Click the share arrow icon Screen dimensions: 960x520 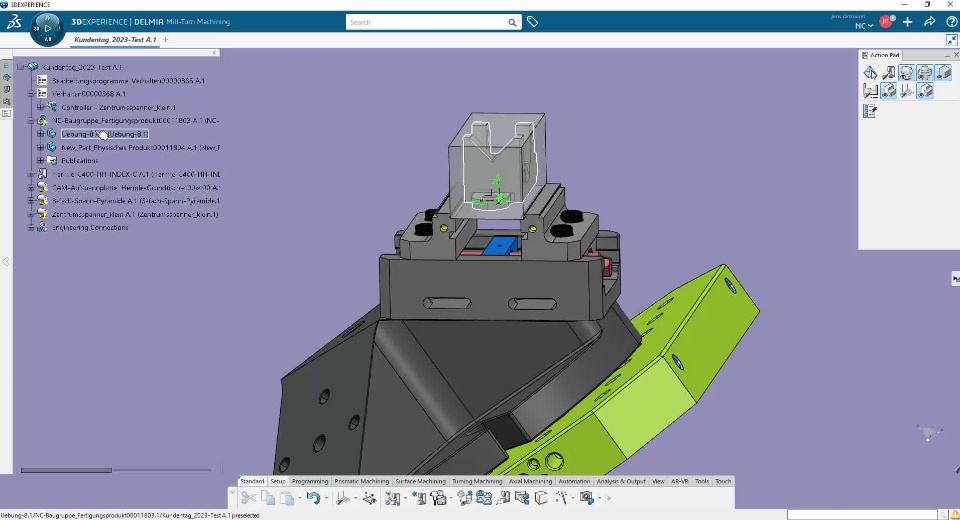click(x=929, y=22)
